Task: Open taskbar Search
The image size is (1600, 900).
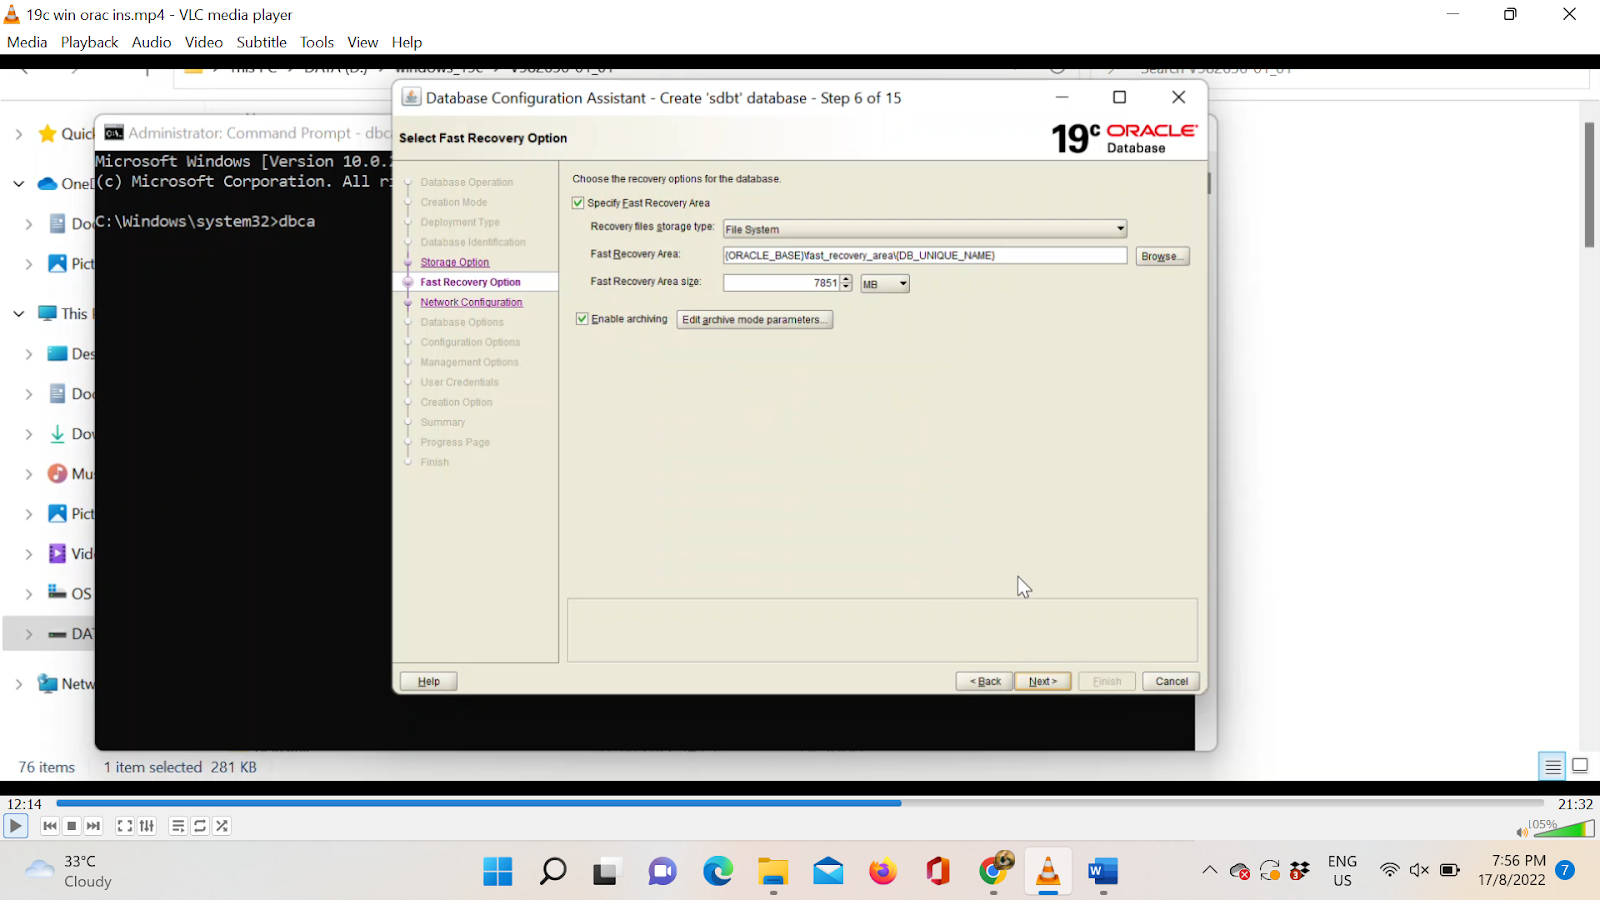Action: click(x=553, y=871)
